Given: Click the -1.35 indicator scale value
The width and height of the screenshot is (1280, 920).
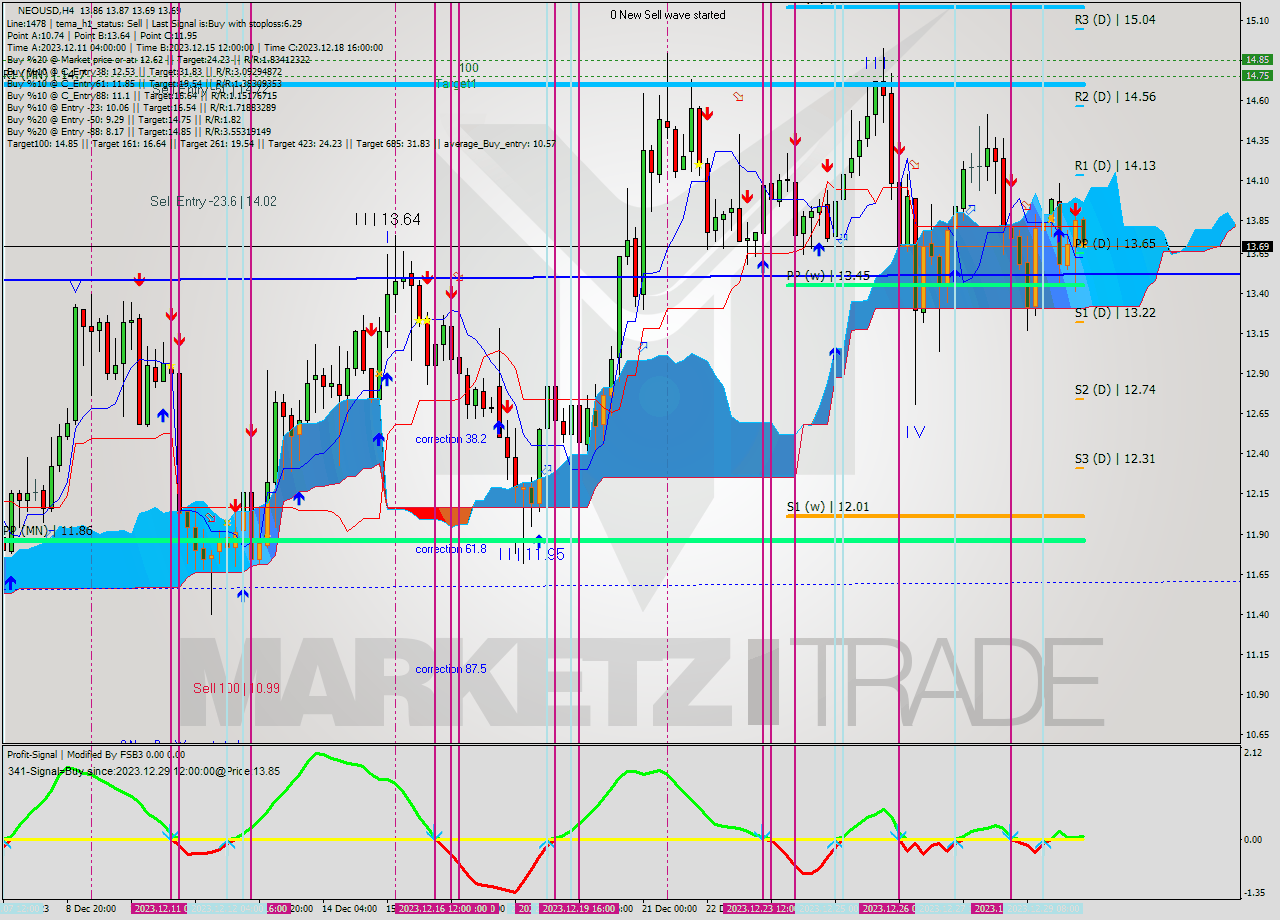Looking at the screenshot, I should pos(1255,893).
